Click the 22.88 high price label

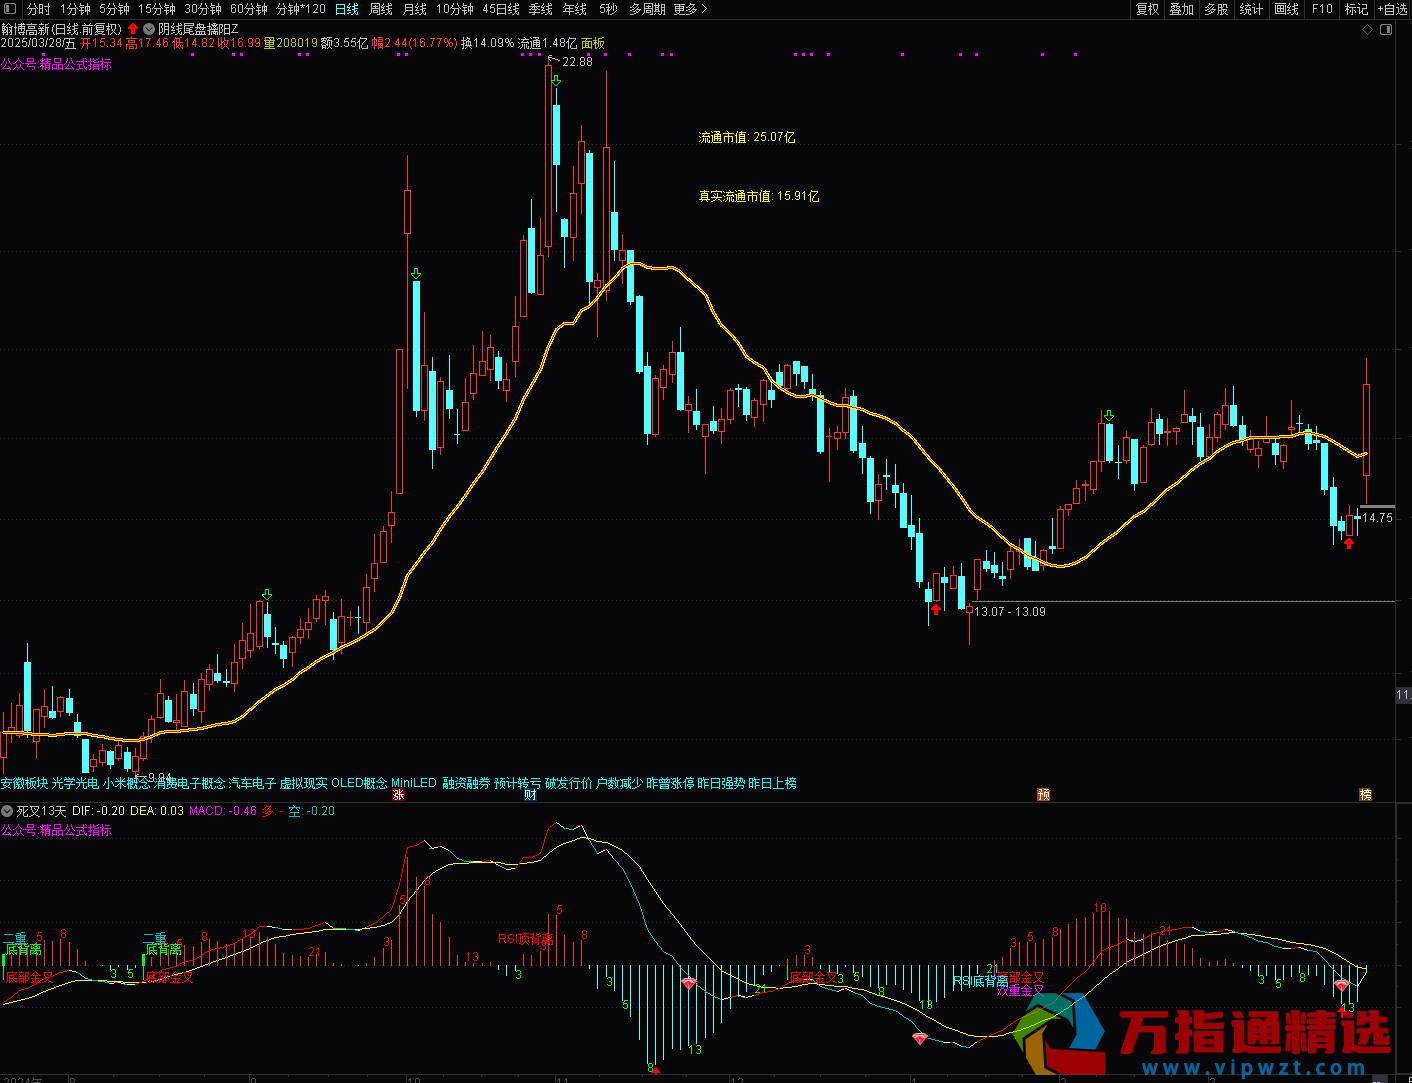(x=577, y=61)
